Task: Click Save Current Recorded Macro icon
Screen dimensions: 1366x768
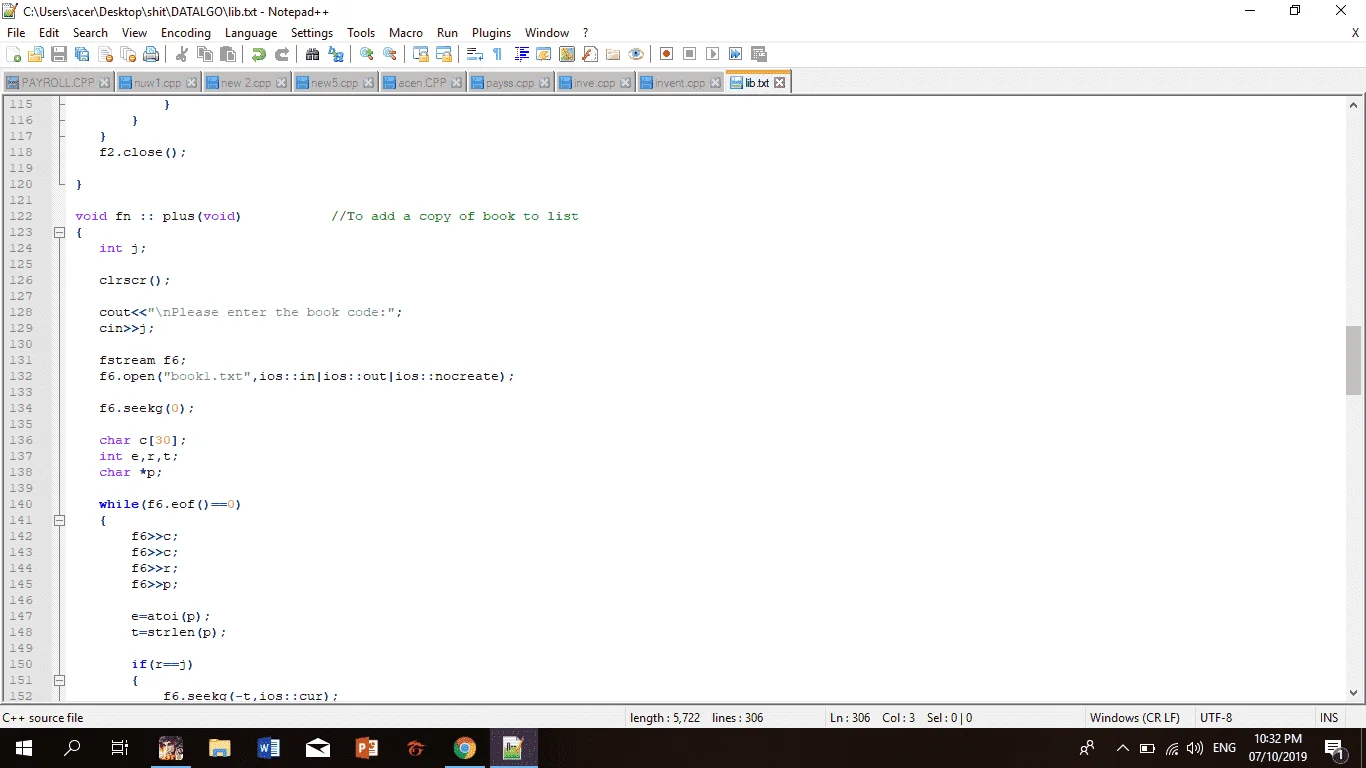Action: coord(759,54)
